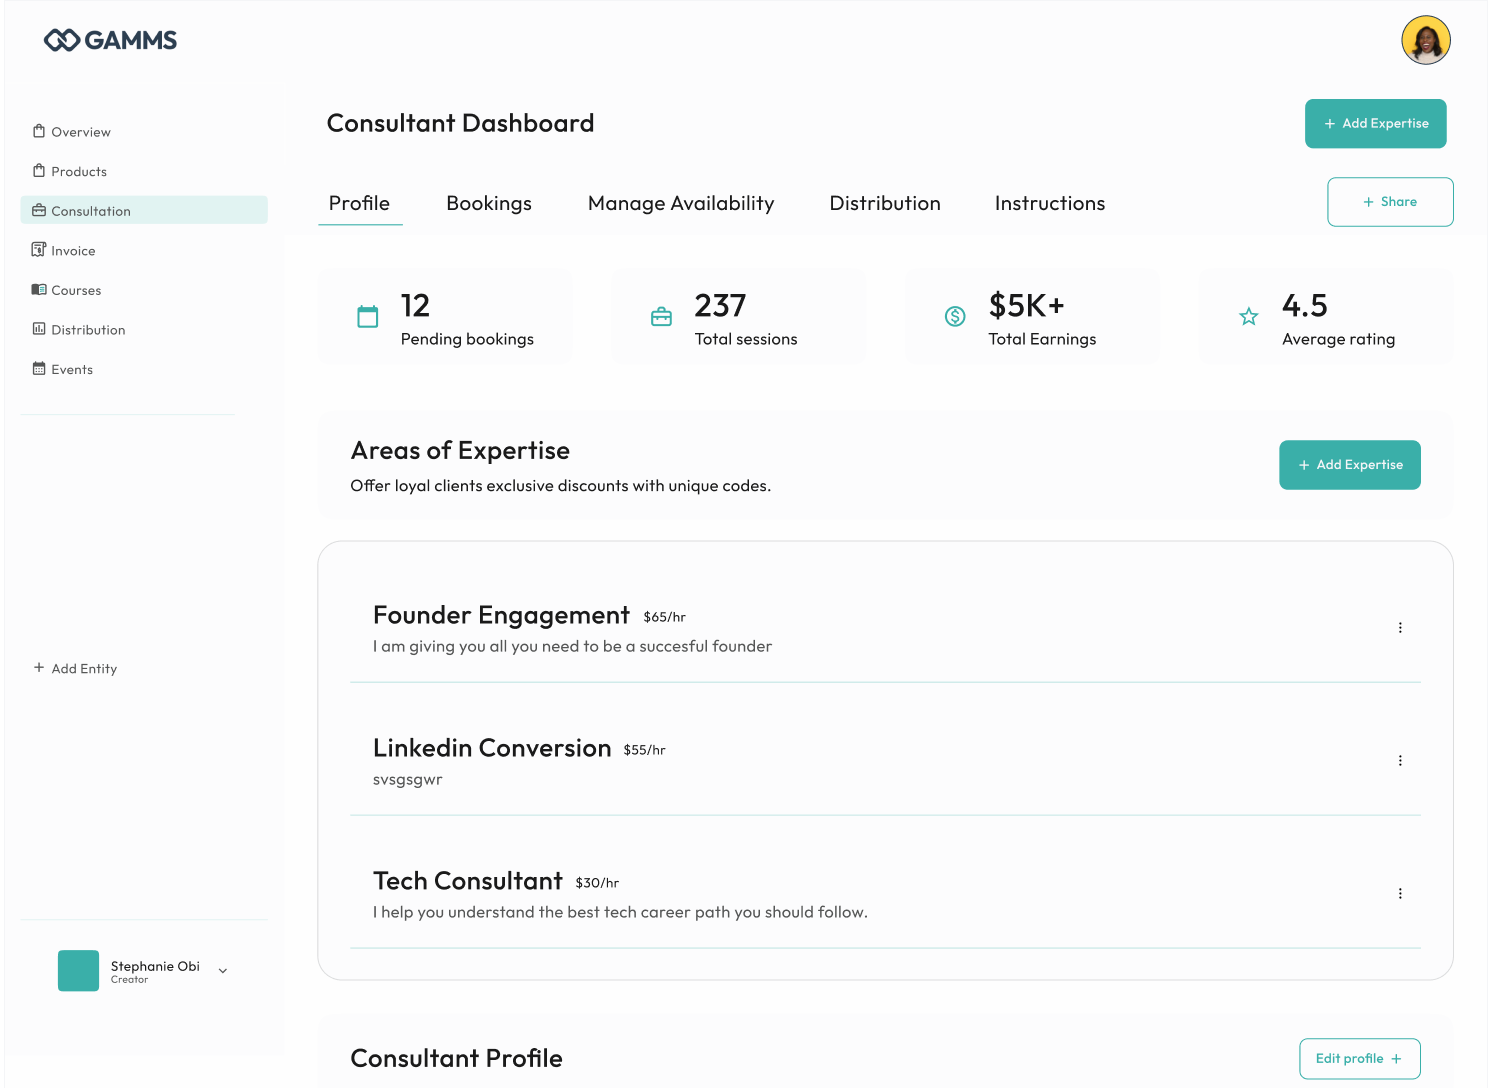
Task: Click the Pending bookings calendar icon
Action: (x=368, y=317)
